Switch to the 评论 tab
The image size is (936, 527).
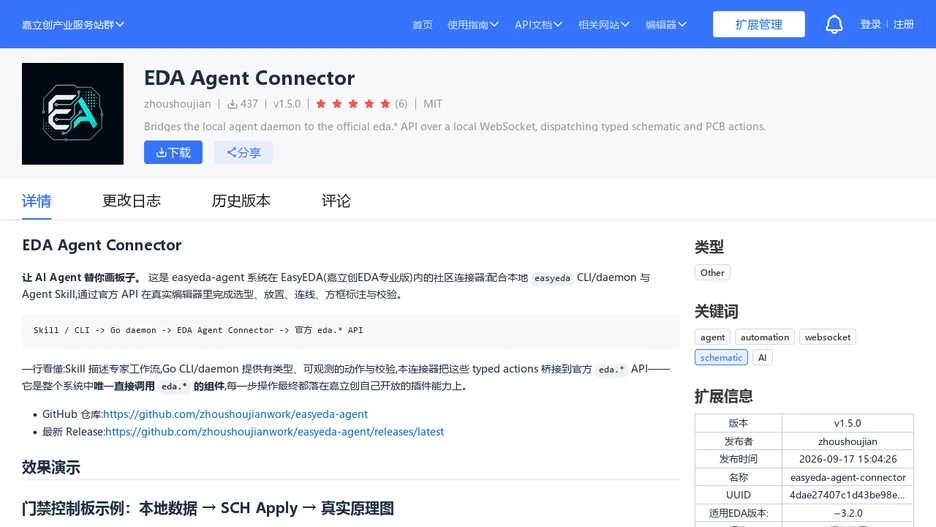(336, 201)
